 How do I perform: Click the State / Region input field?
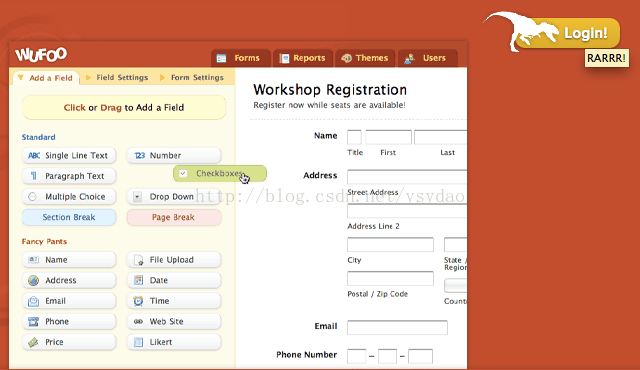click(456, 245)
